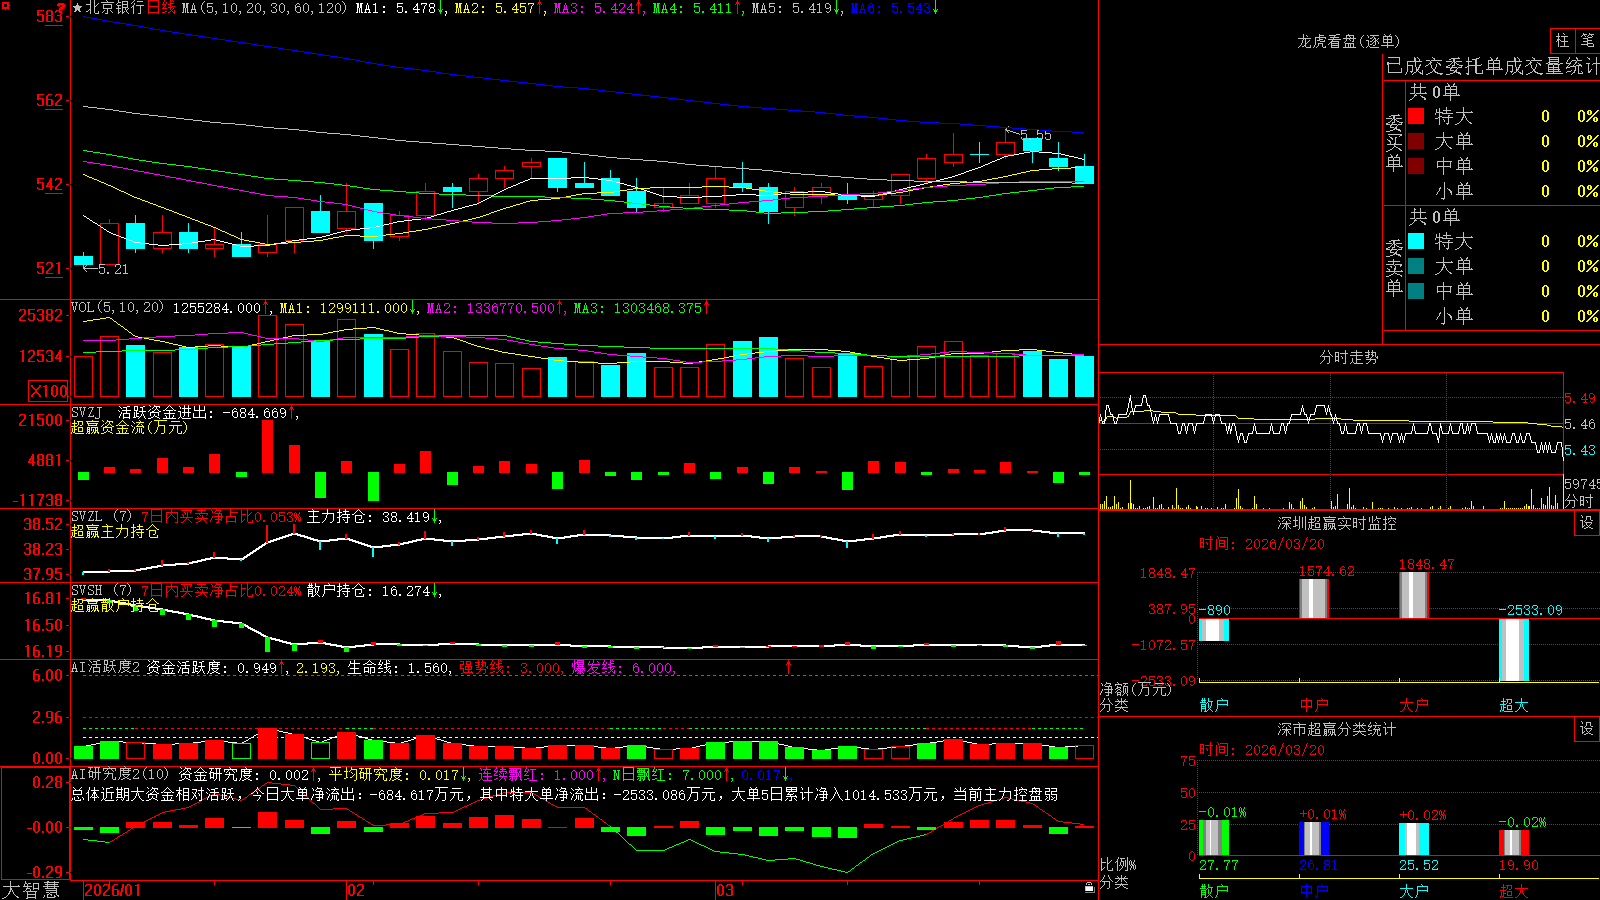Switch to 笔 tick view mode
The image size is (1600, 900).
coord(1588,41)
